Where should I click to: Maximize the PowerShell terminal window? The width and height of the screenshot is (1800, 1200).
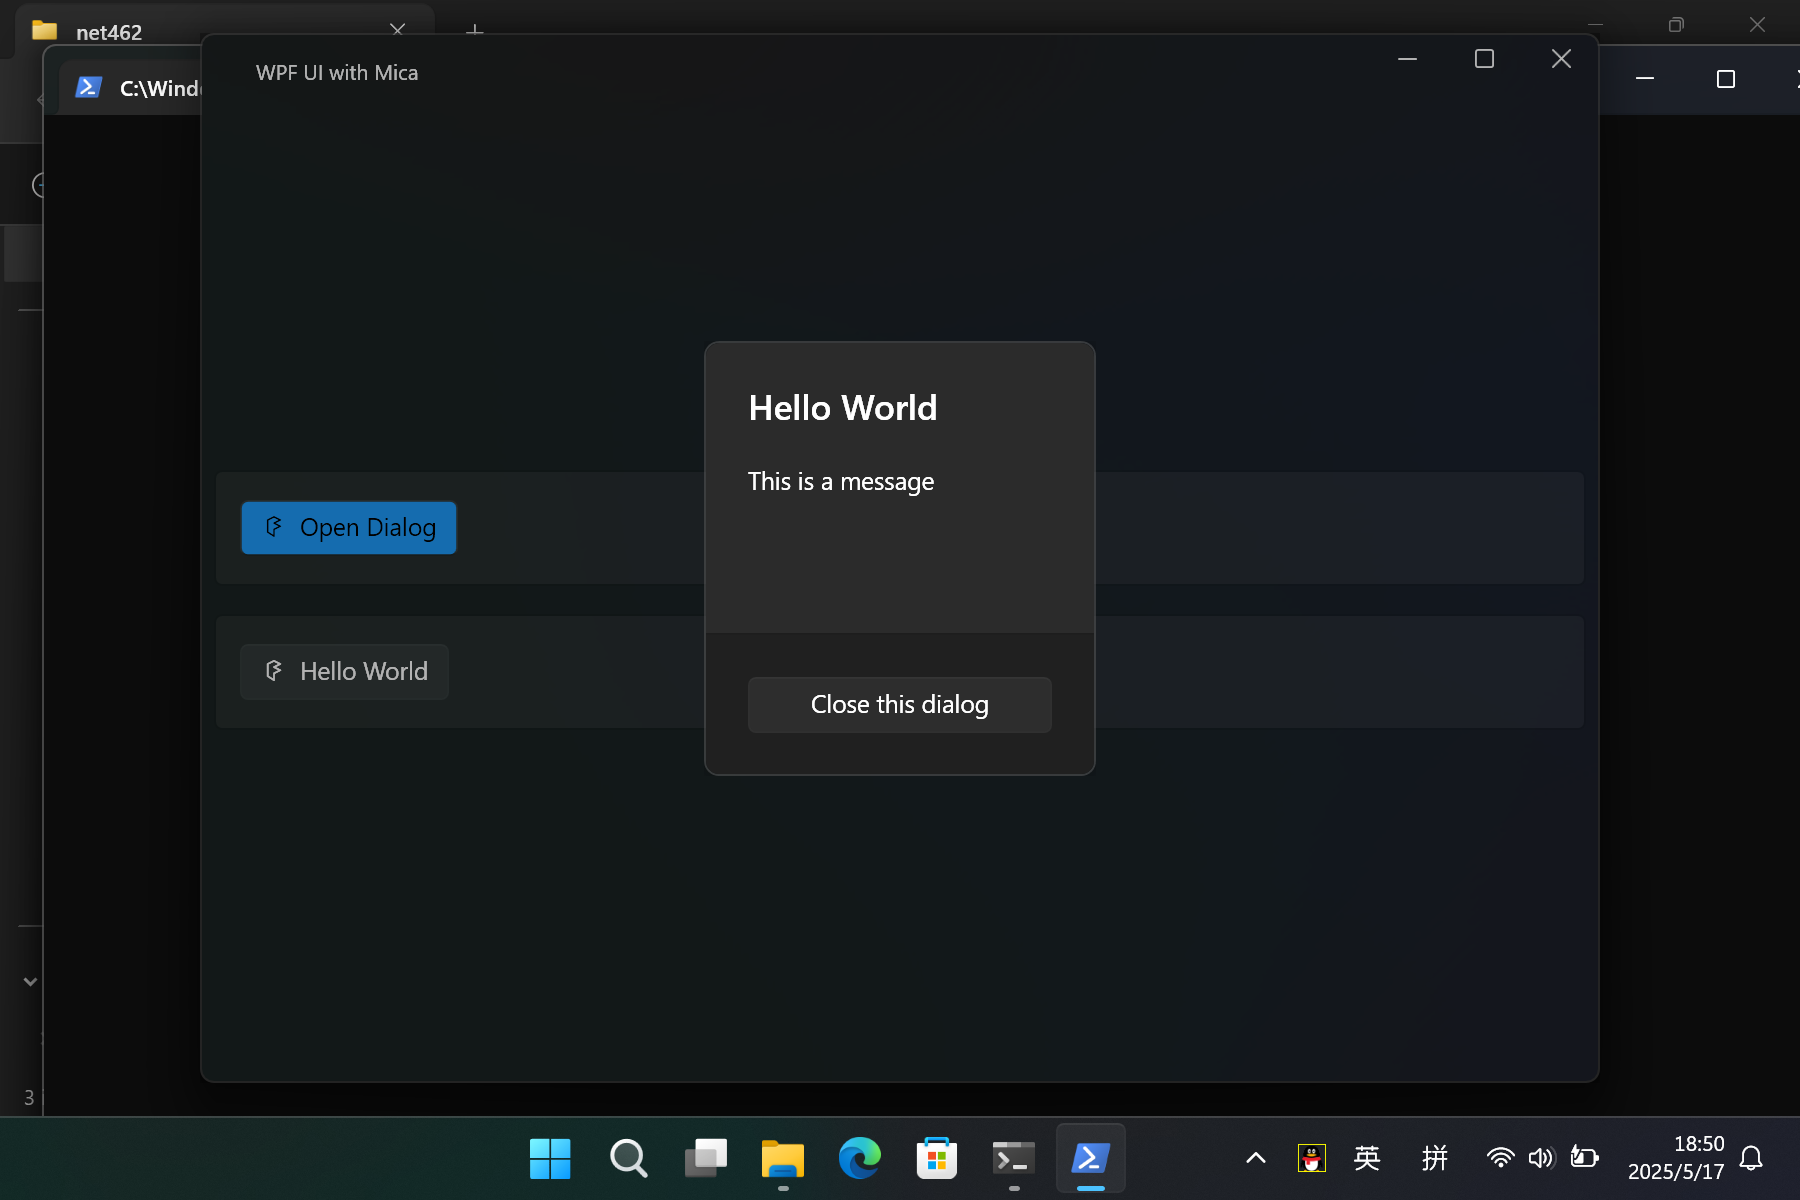click(x=1726, y=78)
